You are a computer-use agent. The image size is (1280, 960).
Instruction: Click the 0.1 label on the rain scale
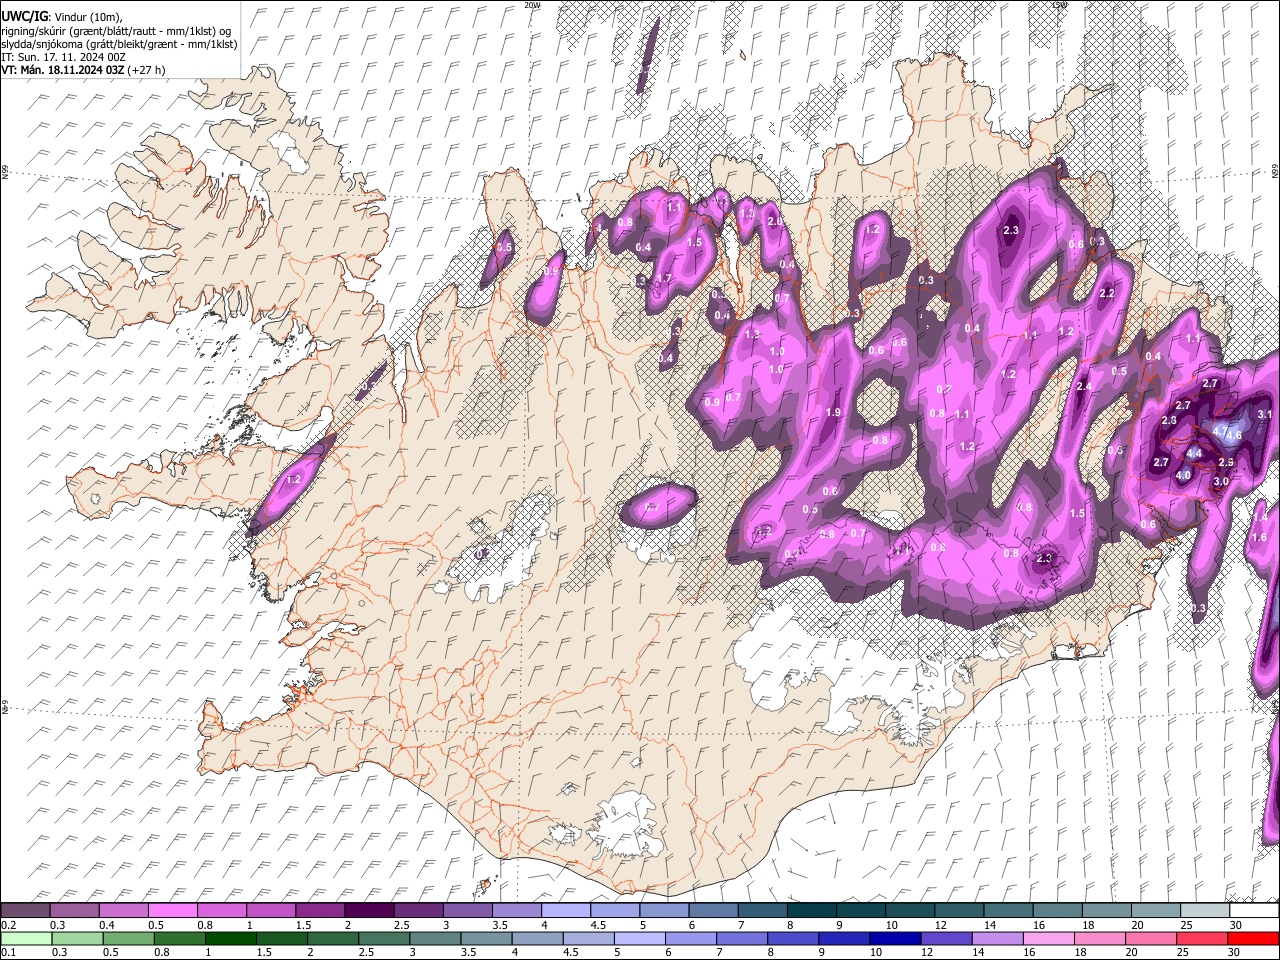pyautogui.click(x=8, y=952)
